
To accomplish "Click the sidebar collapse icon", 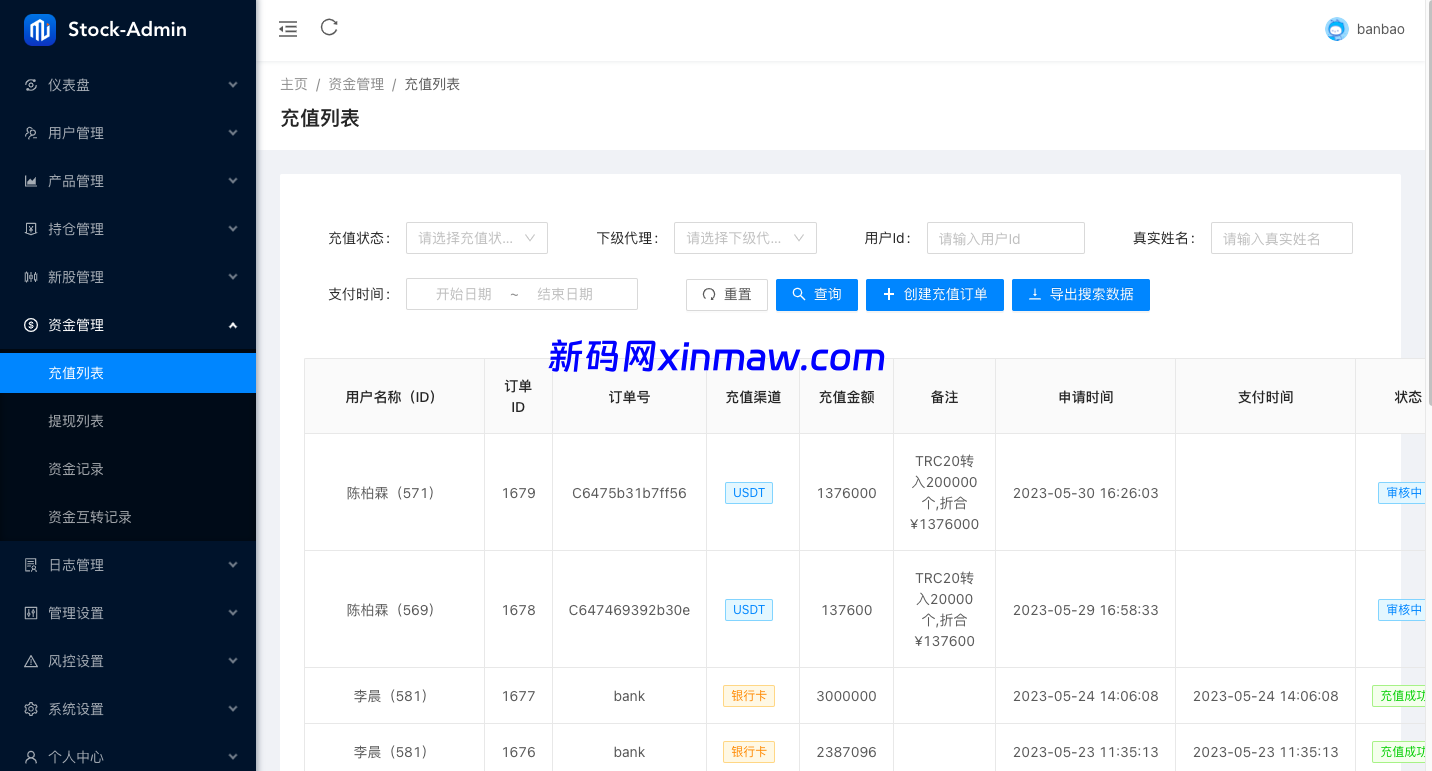I will point(288,29).
